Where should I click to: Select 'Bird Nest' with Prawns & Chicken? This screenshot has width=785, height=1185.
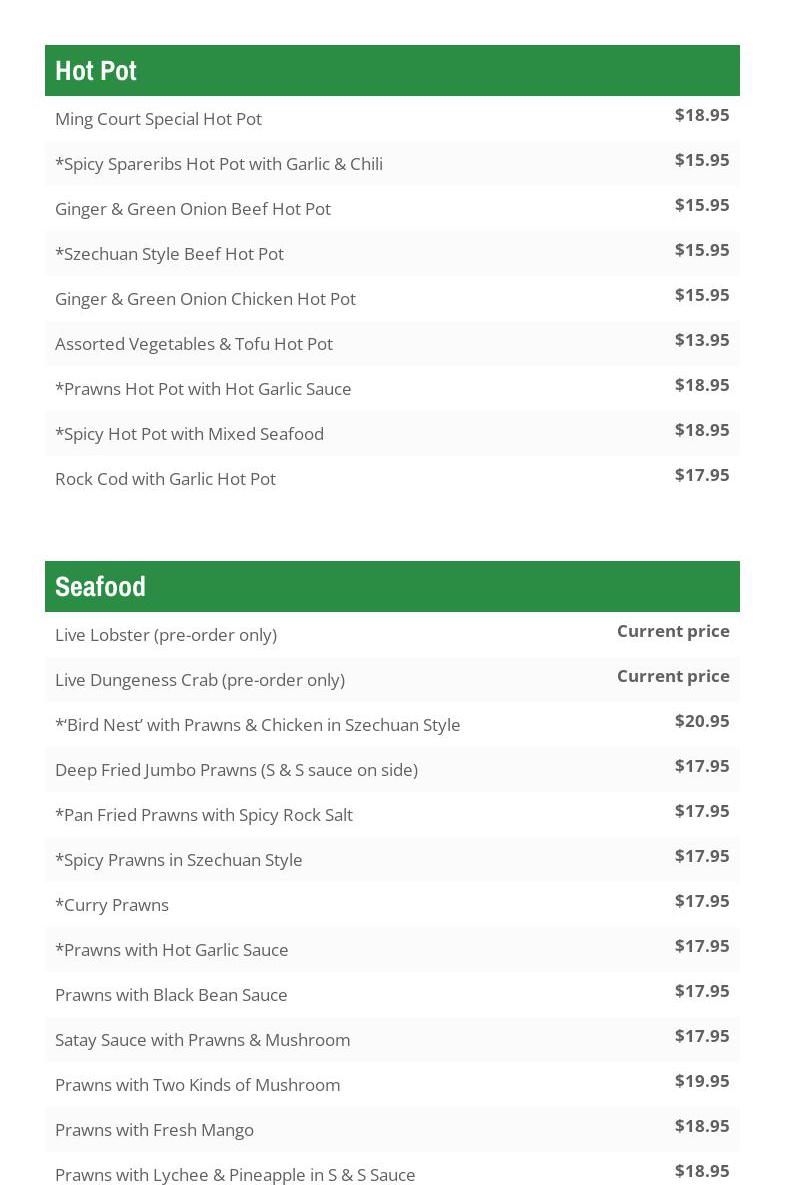pyautogui.click(x=258, y=725)
